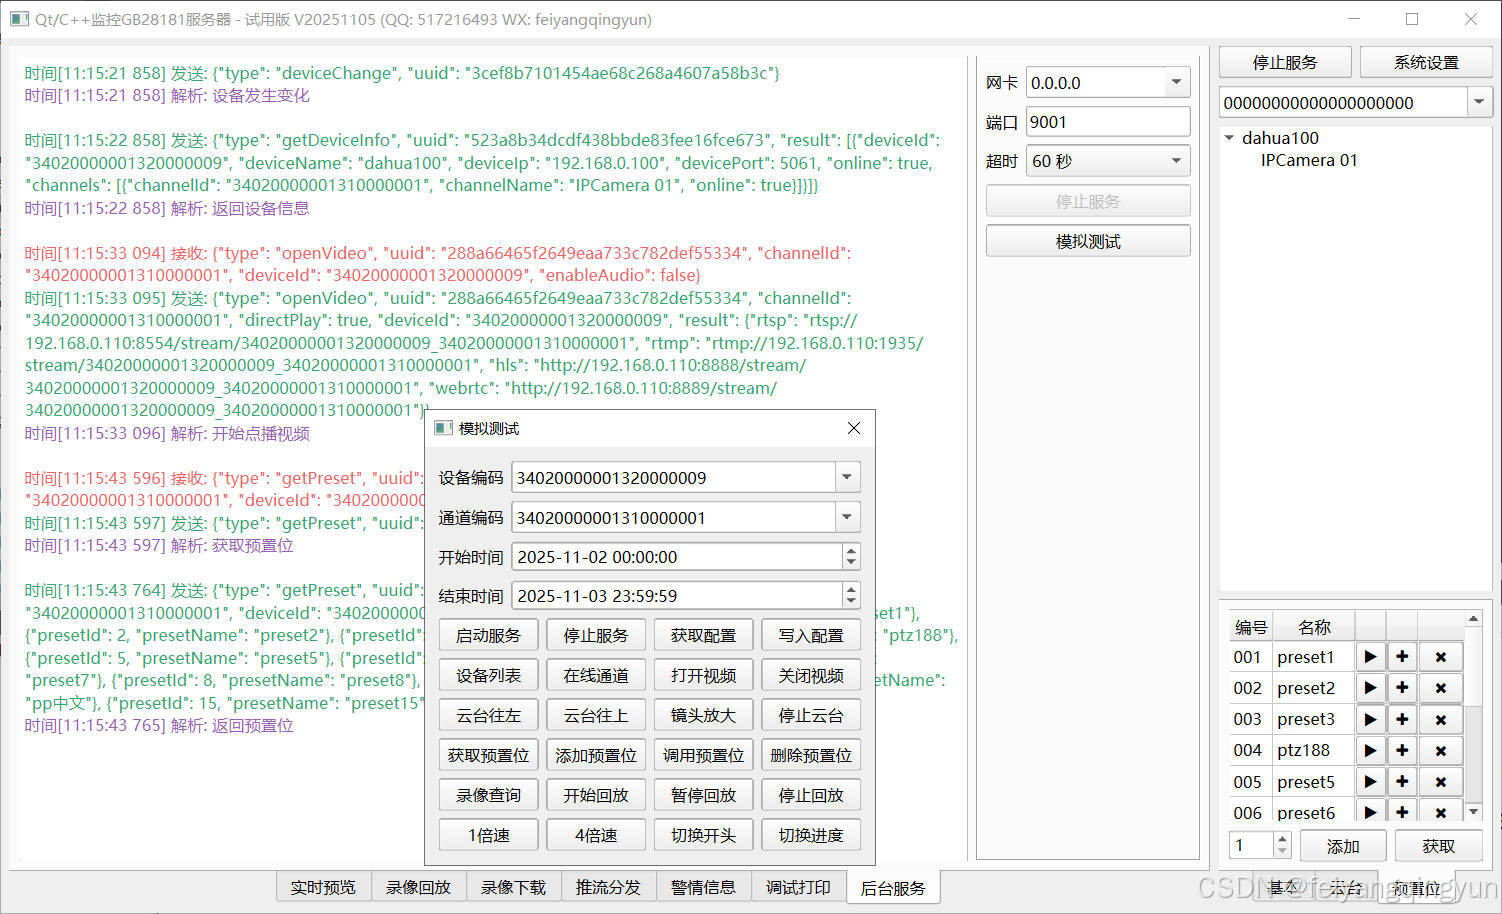The image size is (1502, 914).
Task: Delete preset5 using its x icon
Action: click(x=1441, y=782)
